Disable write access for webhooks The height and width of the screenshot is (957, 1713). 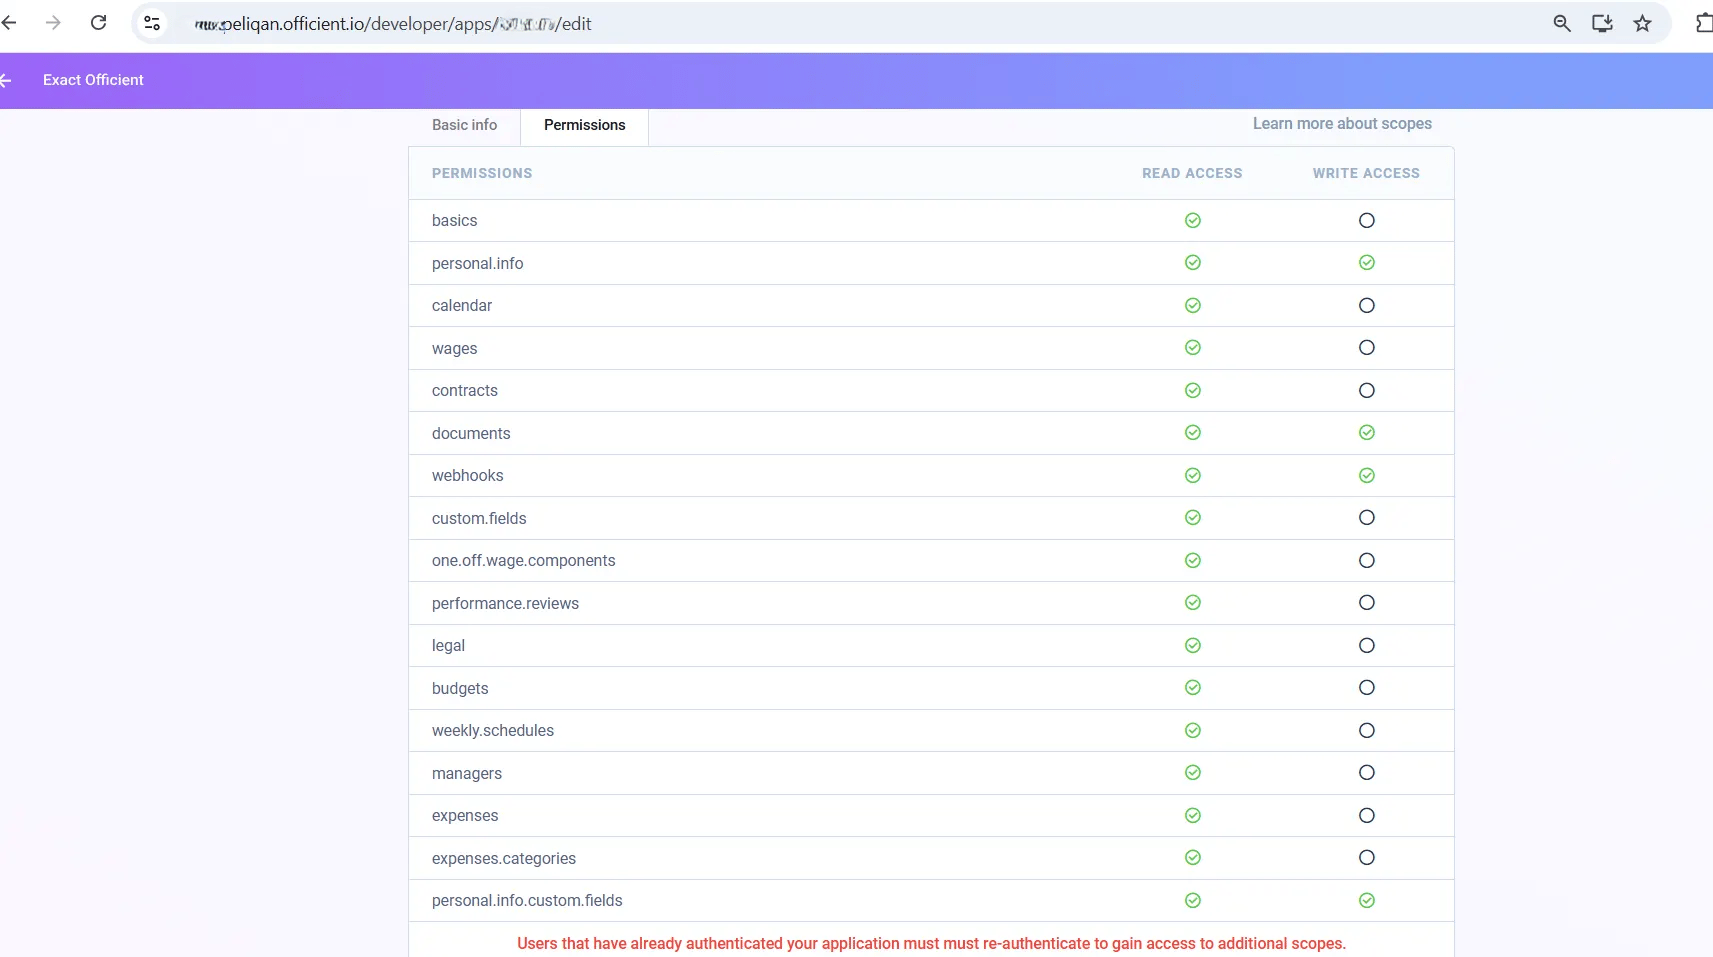[1366, 475]
